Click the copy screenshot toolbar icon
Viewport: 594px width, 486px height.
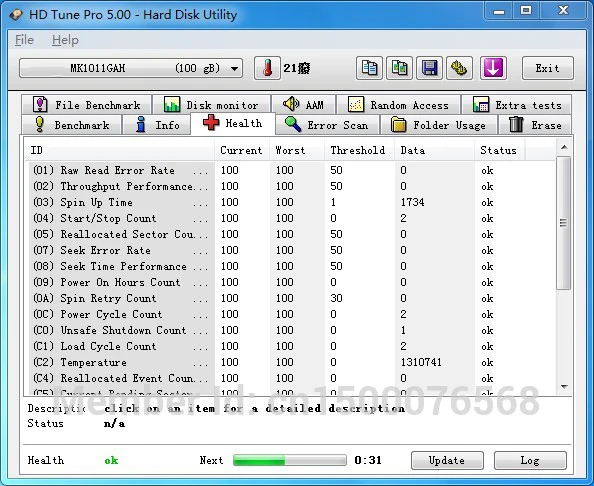pyautogui.click(x=399, y=68)
